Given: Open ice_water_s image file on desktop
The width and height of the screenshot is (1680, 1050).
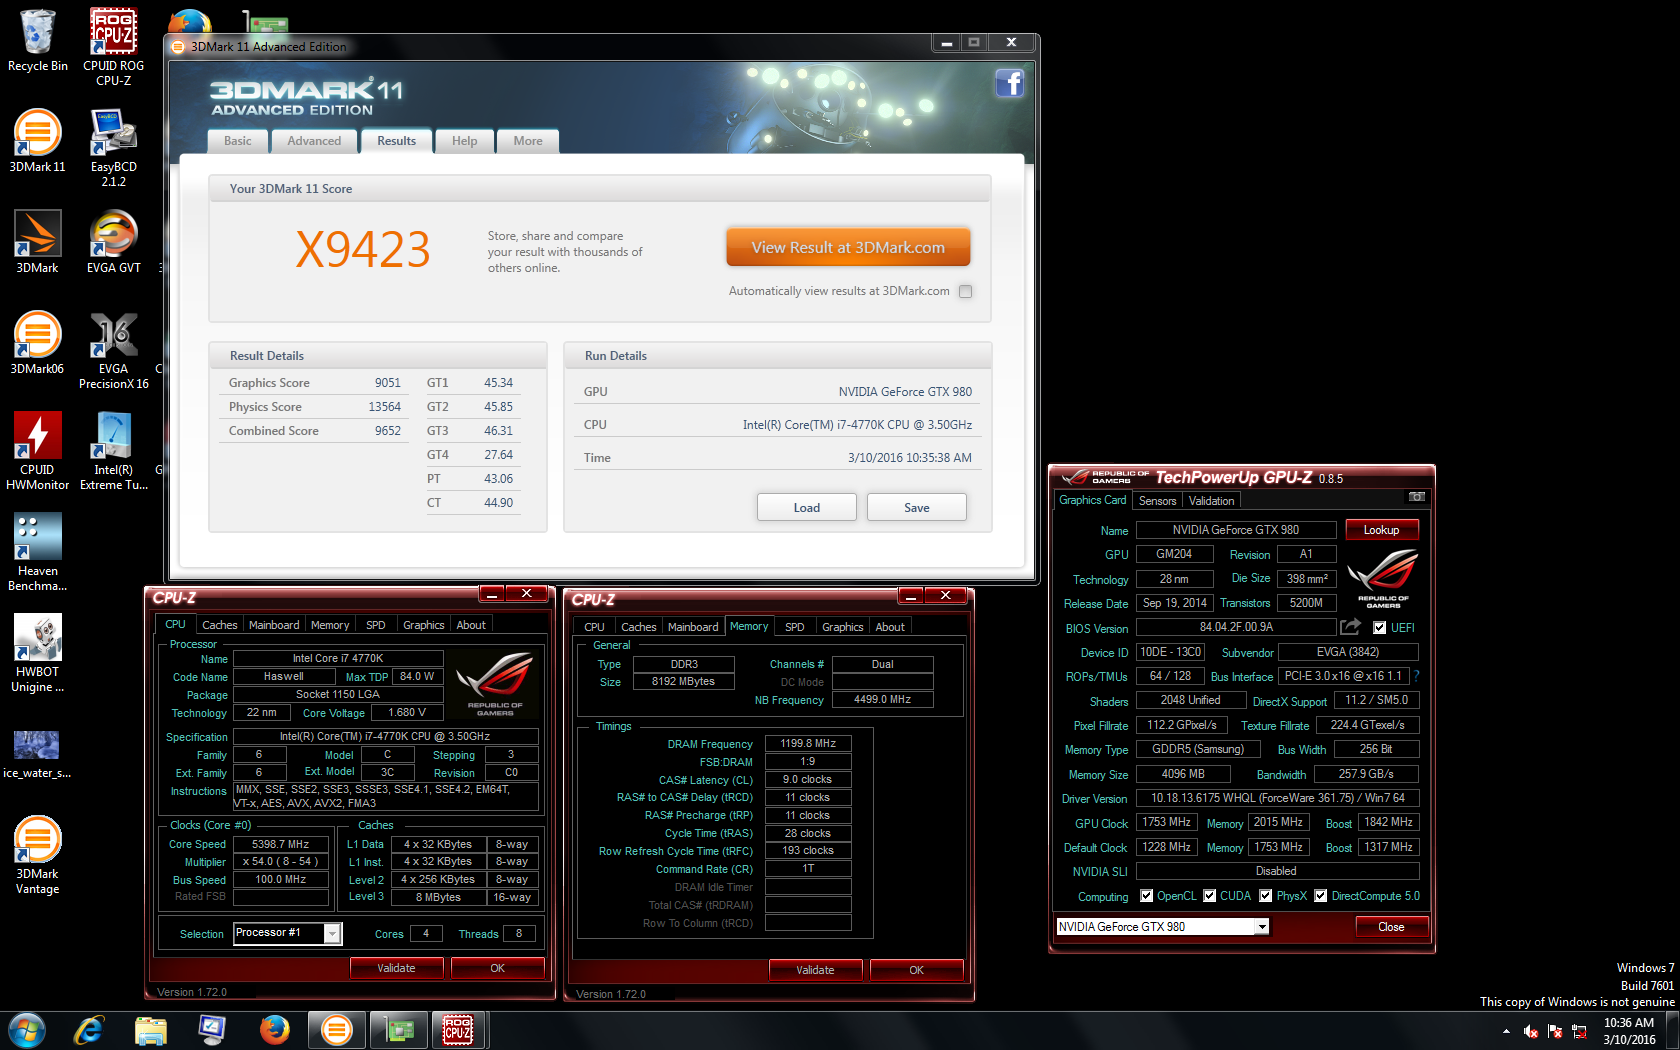Looking at the screenshot, I should pyautogui.click(x=38, y=755).
